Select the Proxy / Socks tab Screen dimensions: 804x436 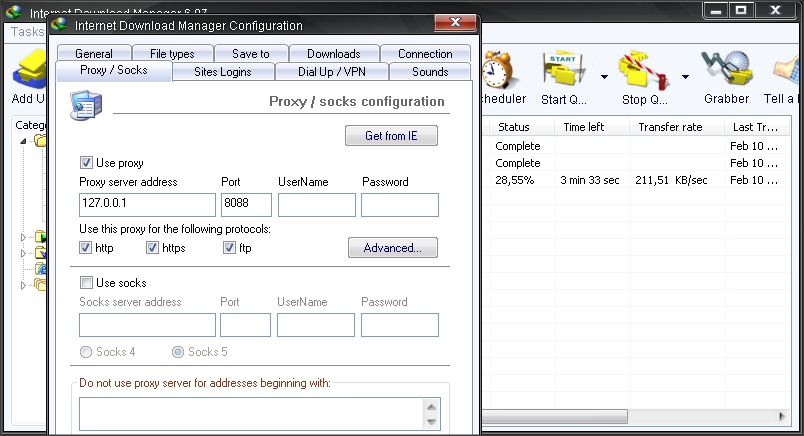pyautogui.click(x=114, y=70)
